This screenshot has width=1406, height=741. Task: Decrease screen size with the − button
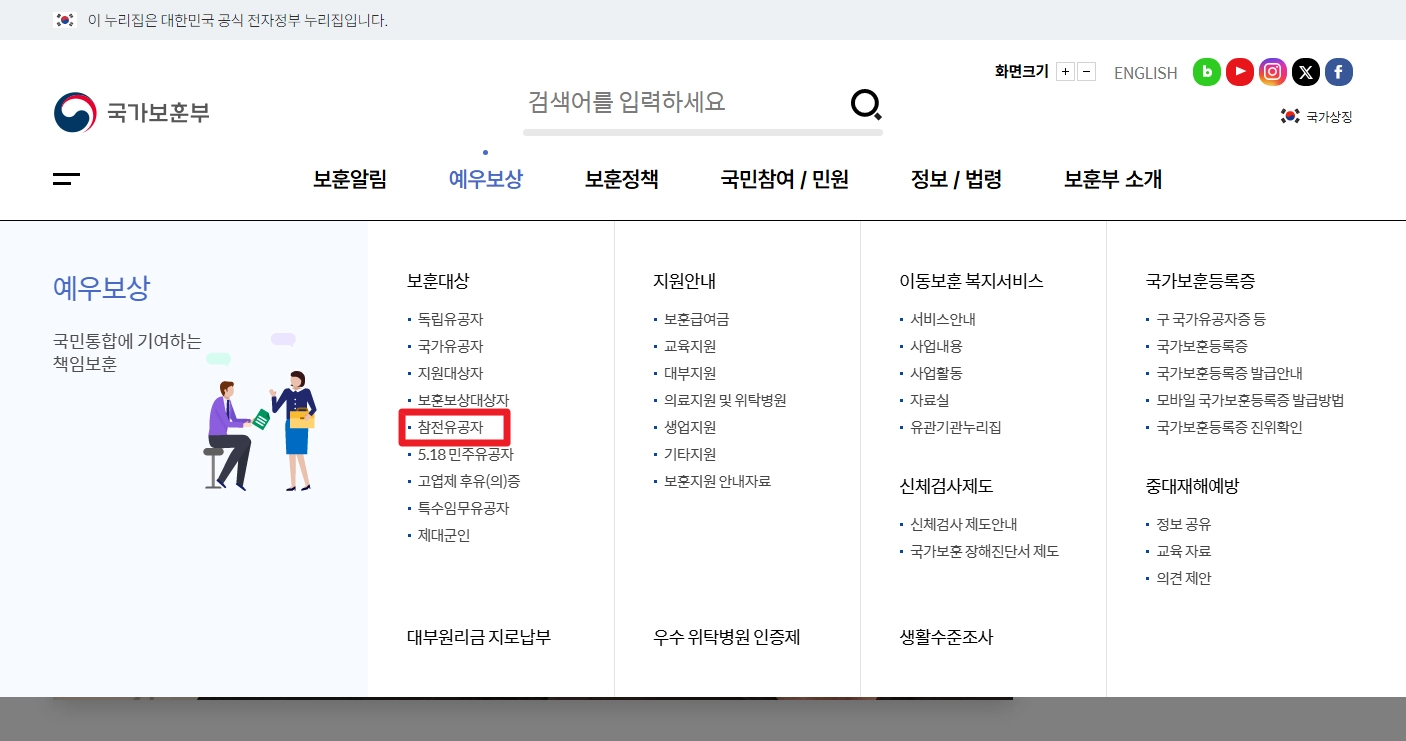click(1085, 71)
